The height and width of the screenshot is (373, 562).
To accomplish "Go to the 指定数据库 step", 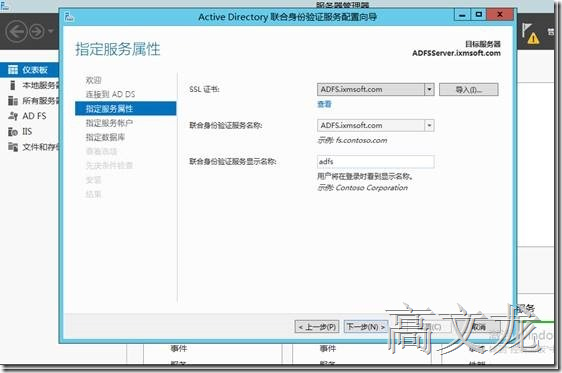I will coord(105,137).
